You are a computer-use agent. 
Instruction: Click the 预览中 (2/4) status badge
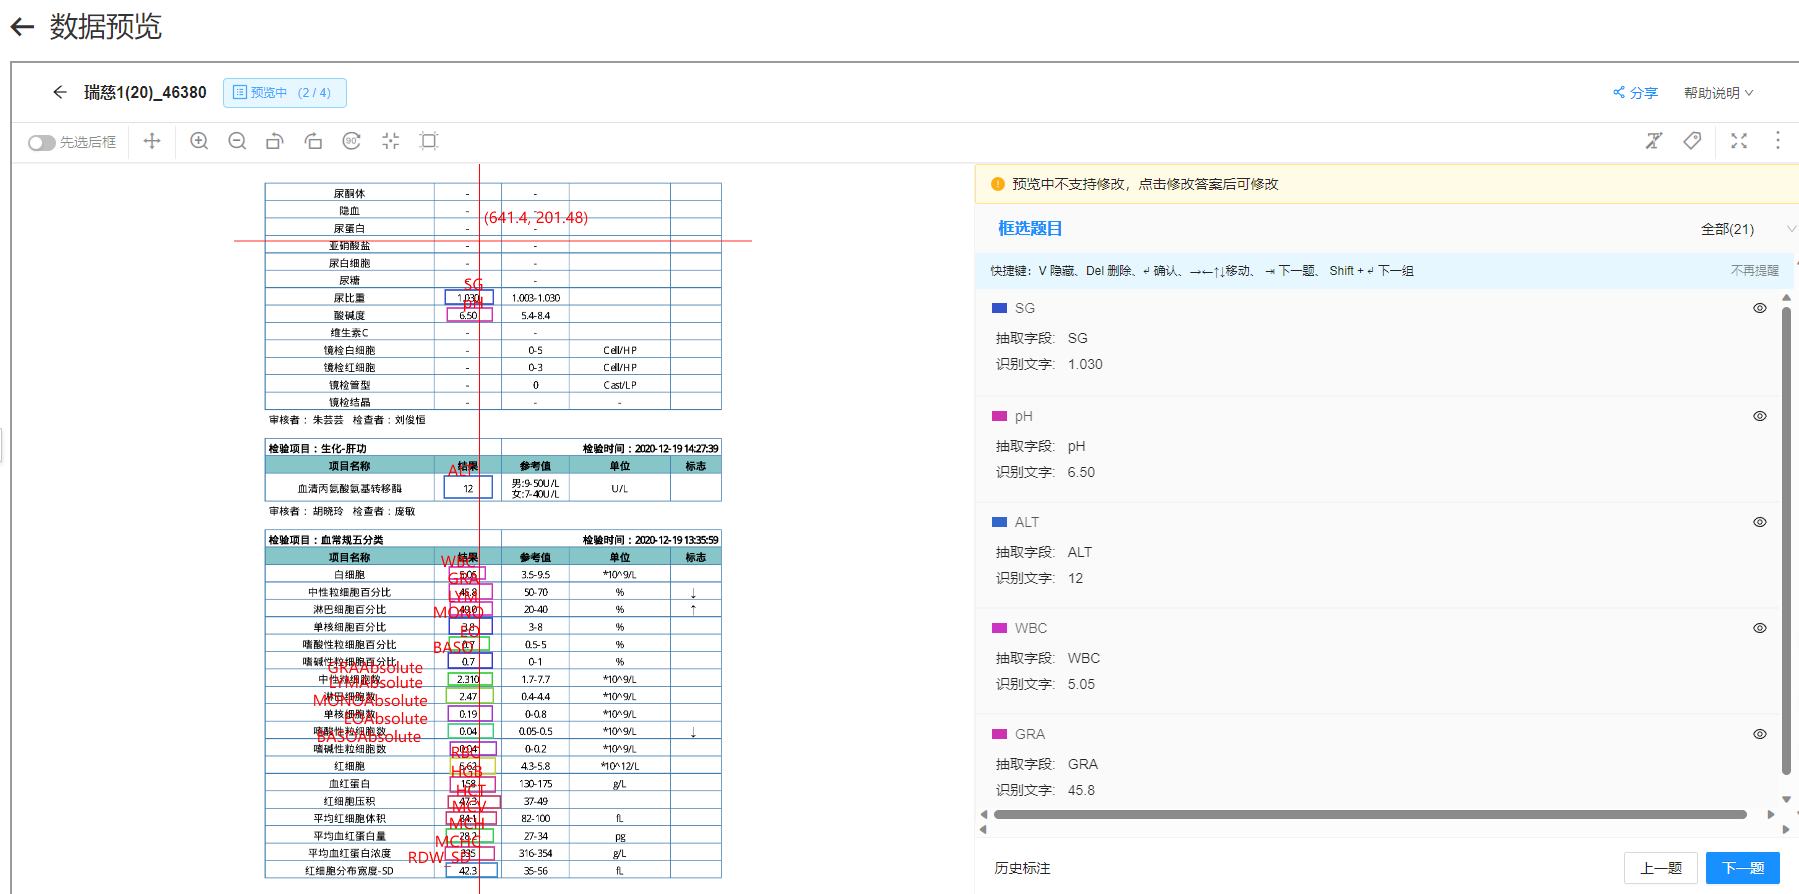point(285,93)
